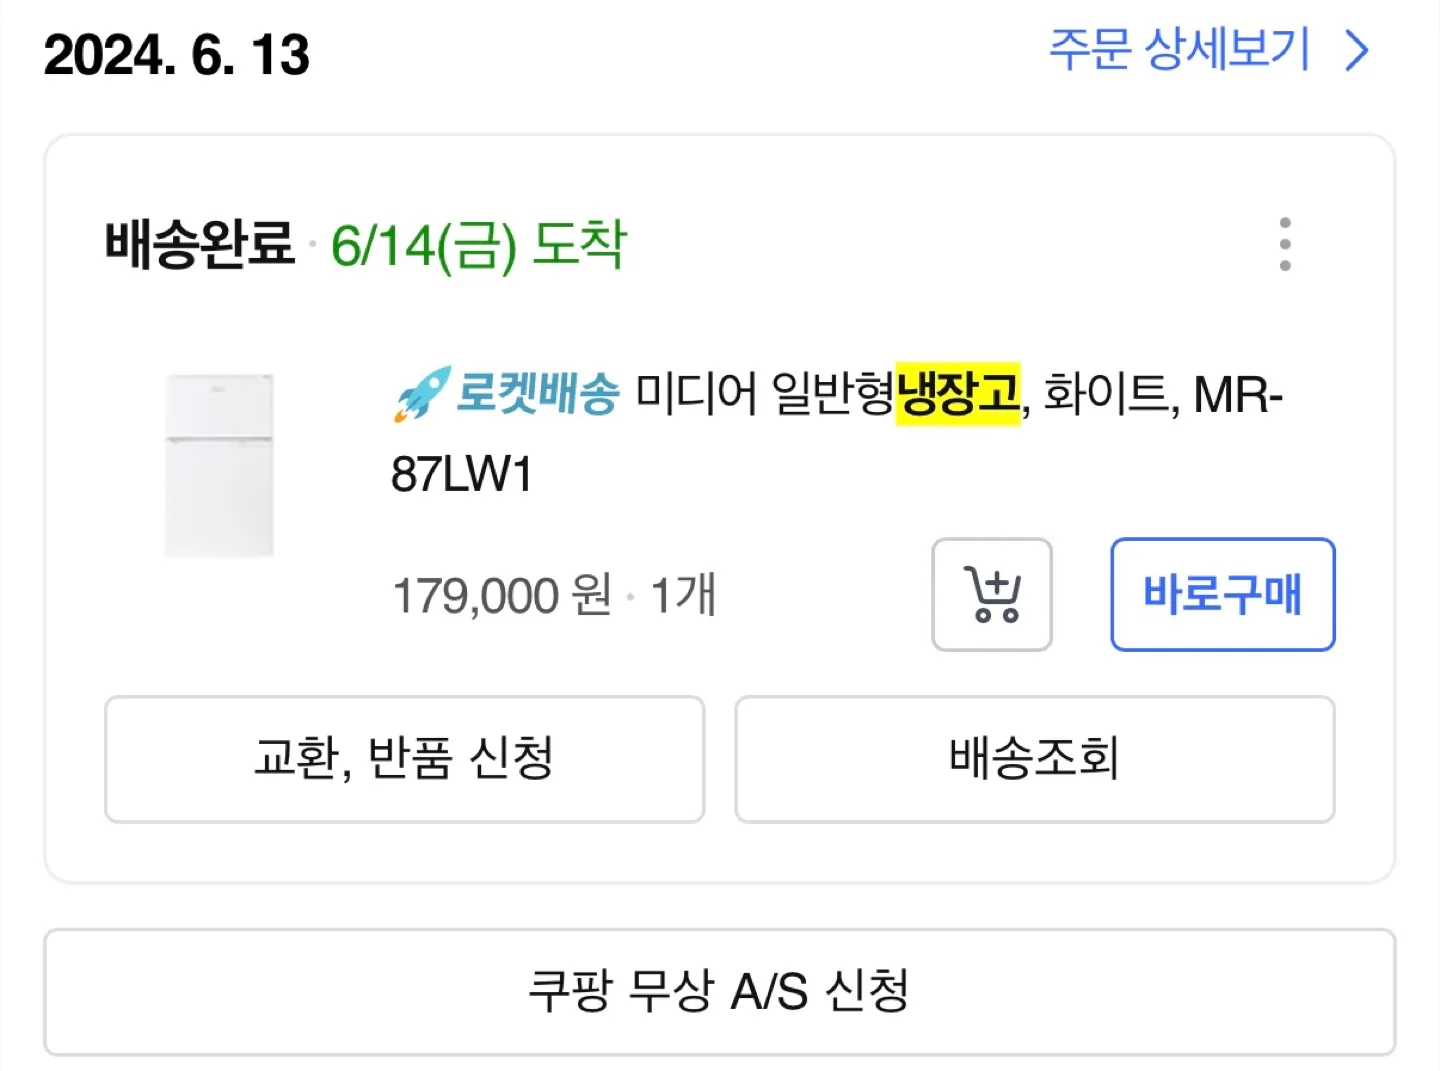Tap the 179,000 원 price text
This screenshot has width=1440, height=1071.
(x=502, y=596)
